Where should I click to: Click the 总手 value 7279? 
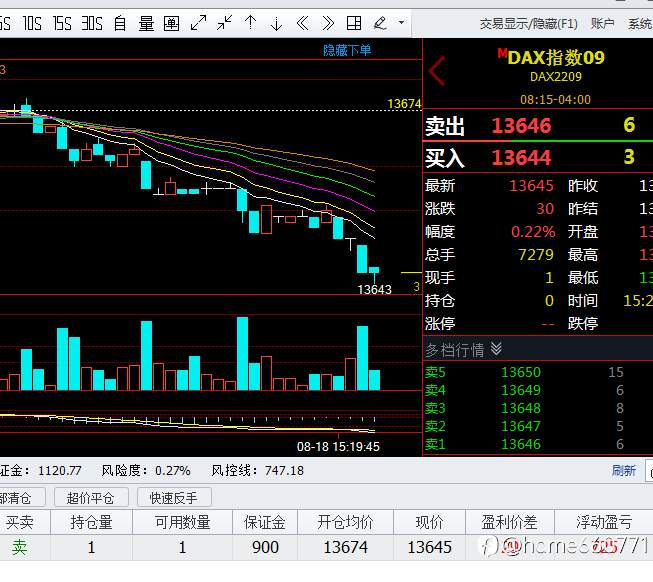click(536, 254)
